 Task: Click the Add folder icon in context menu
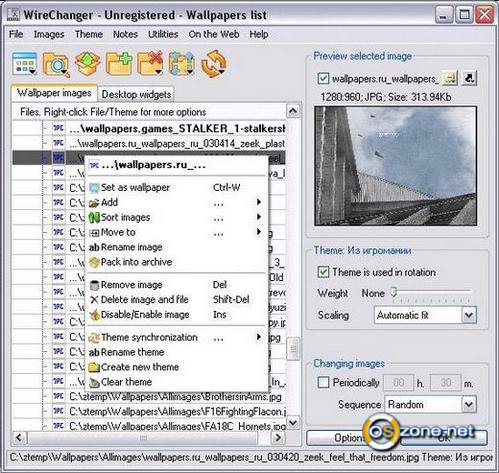tap(94, 203)
